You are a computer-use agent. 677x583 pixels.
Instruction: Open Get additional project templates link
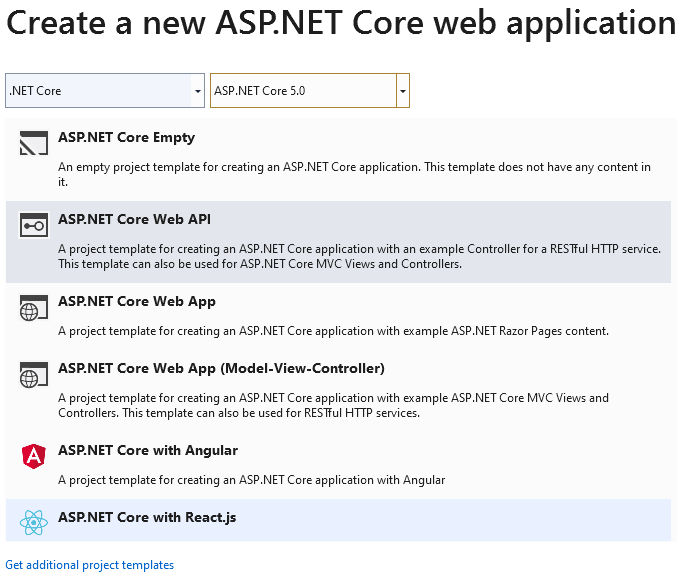pos(89,565)
